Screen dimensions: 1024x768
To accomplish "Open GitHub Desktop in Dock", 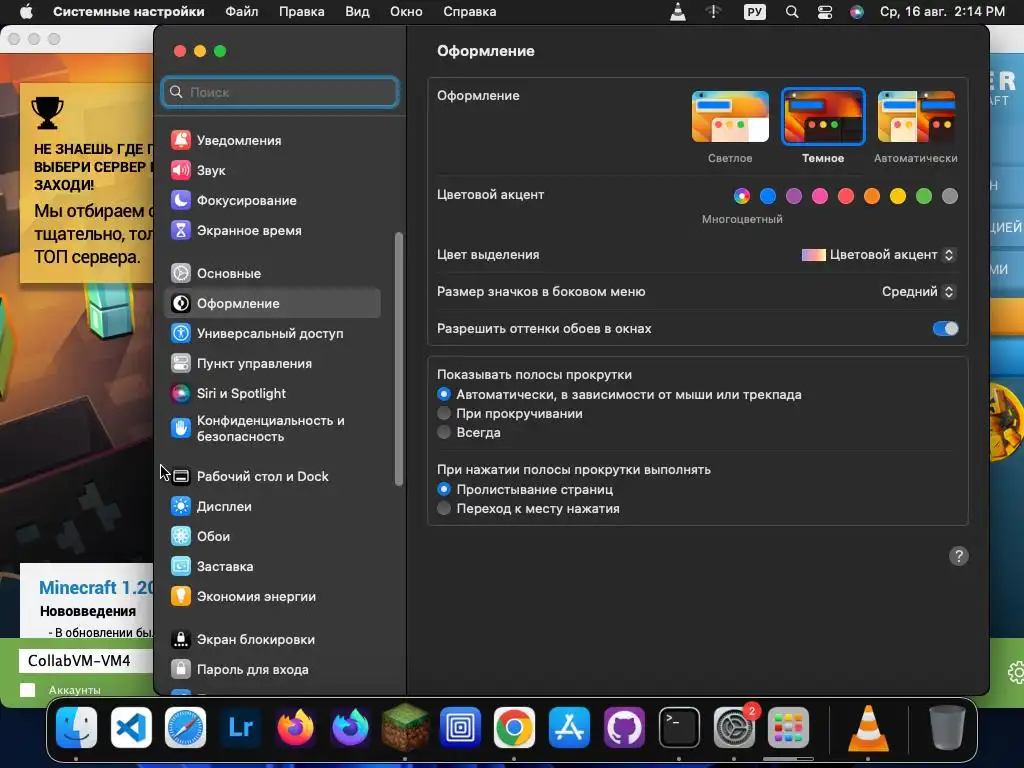I will tap(624, 727).
